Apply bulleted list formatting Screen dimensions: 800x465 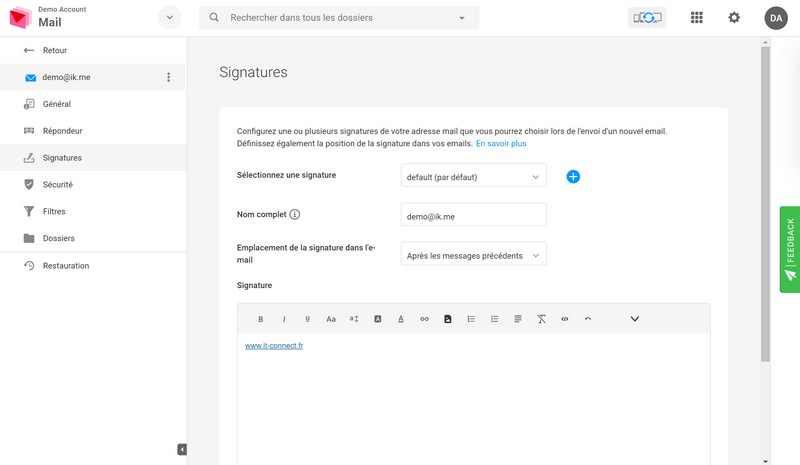[471, 319]
